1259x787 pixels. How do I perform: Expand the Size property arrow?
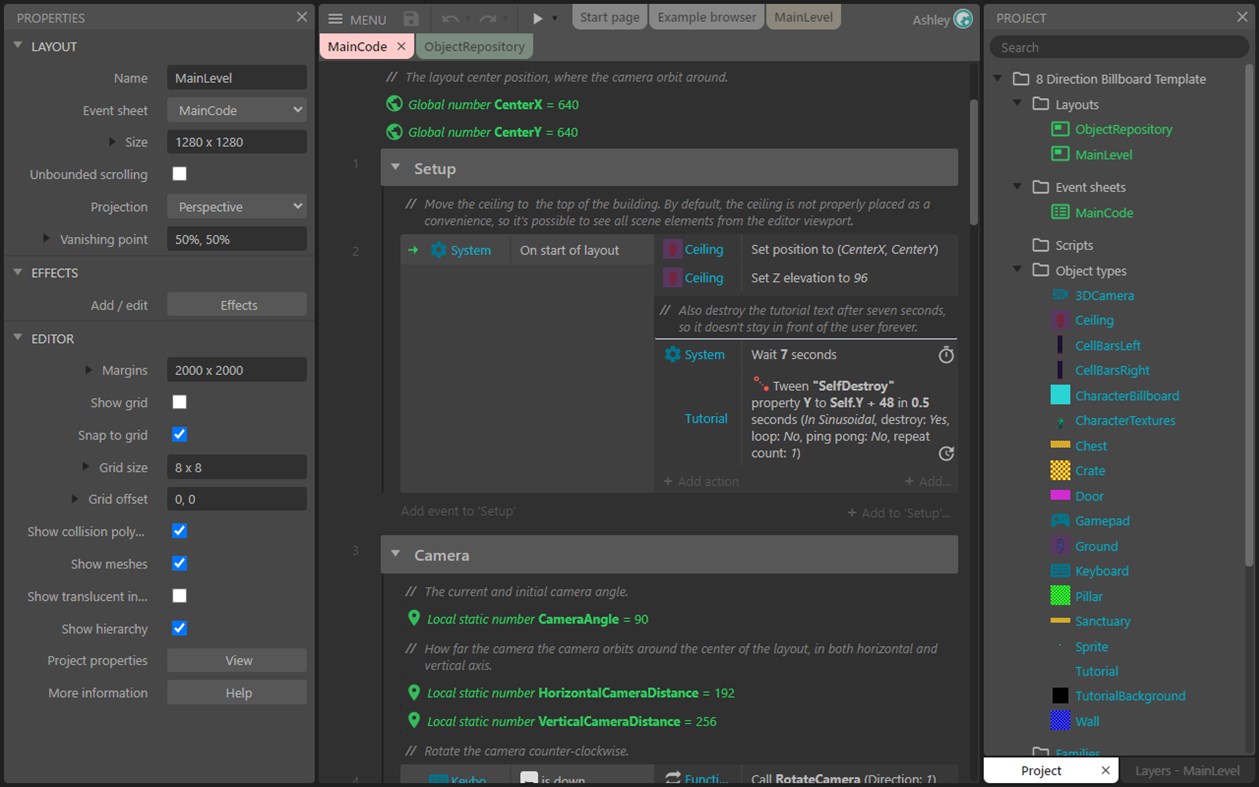(113, 142)
